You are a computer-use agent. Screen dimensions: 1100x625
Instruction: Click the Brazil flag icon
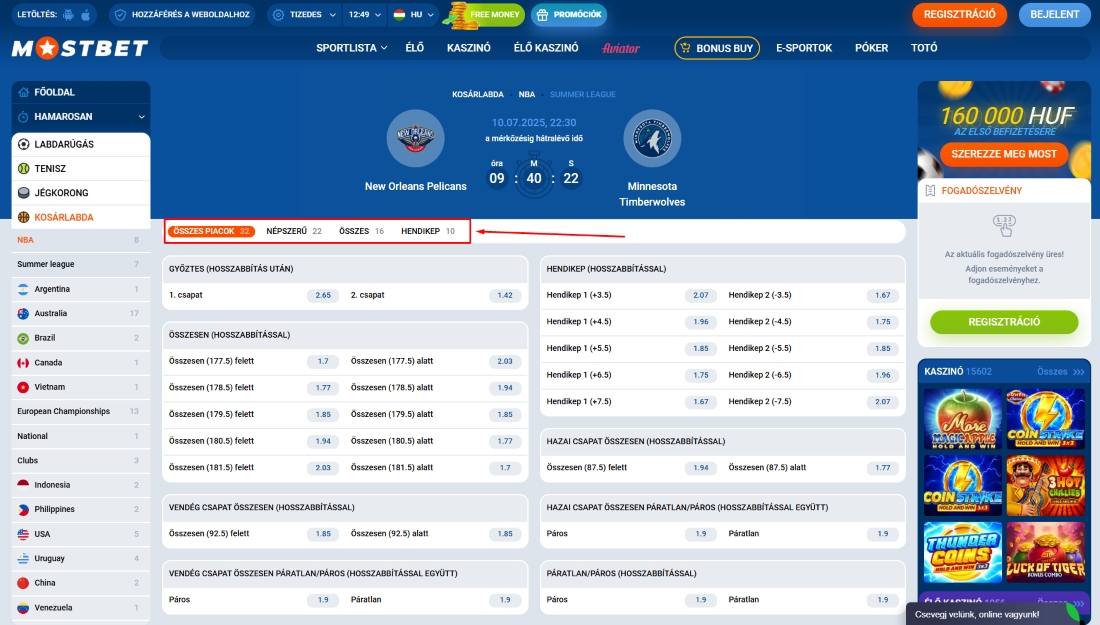coord(23,338)
